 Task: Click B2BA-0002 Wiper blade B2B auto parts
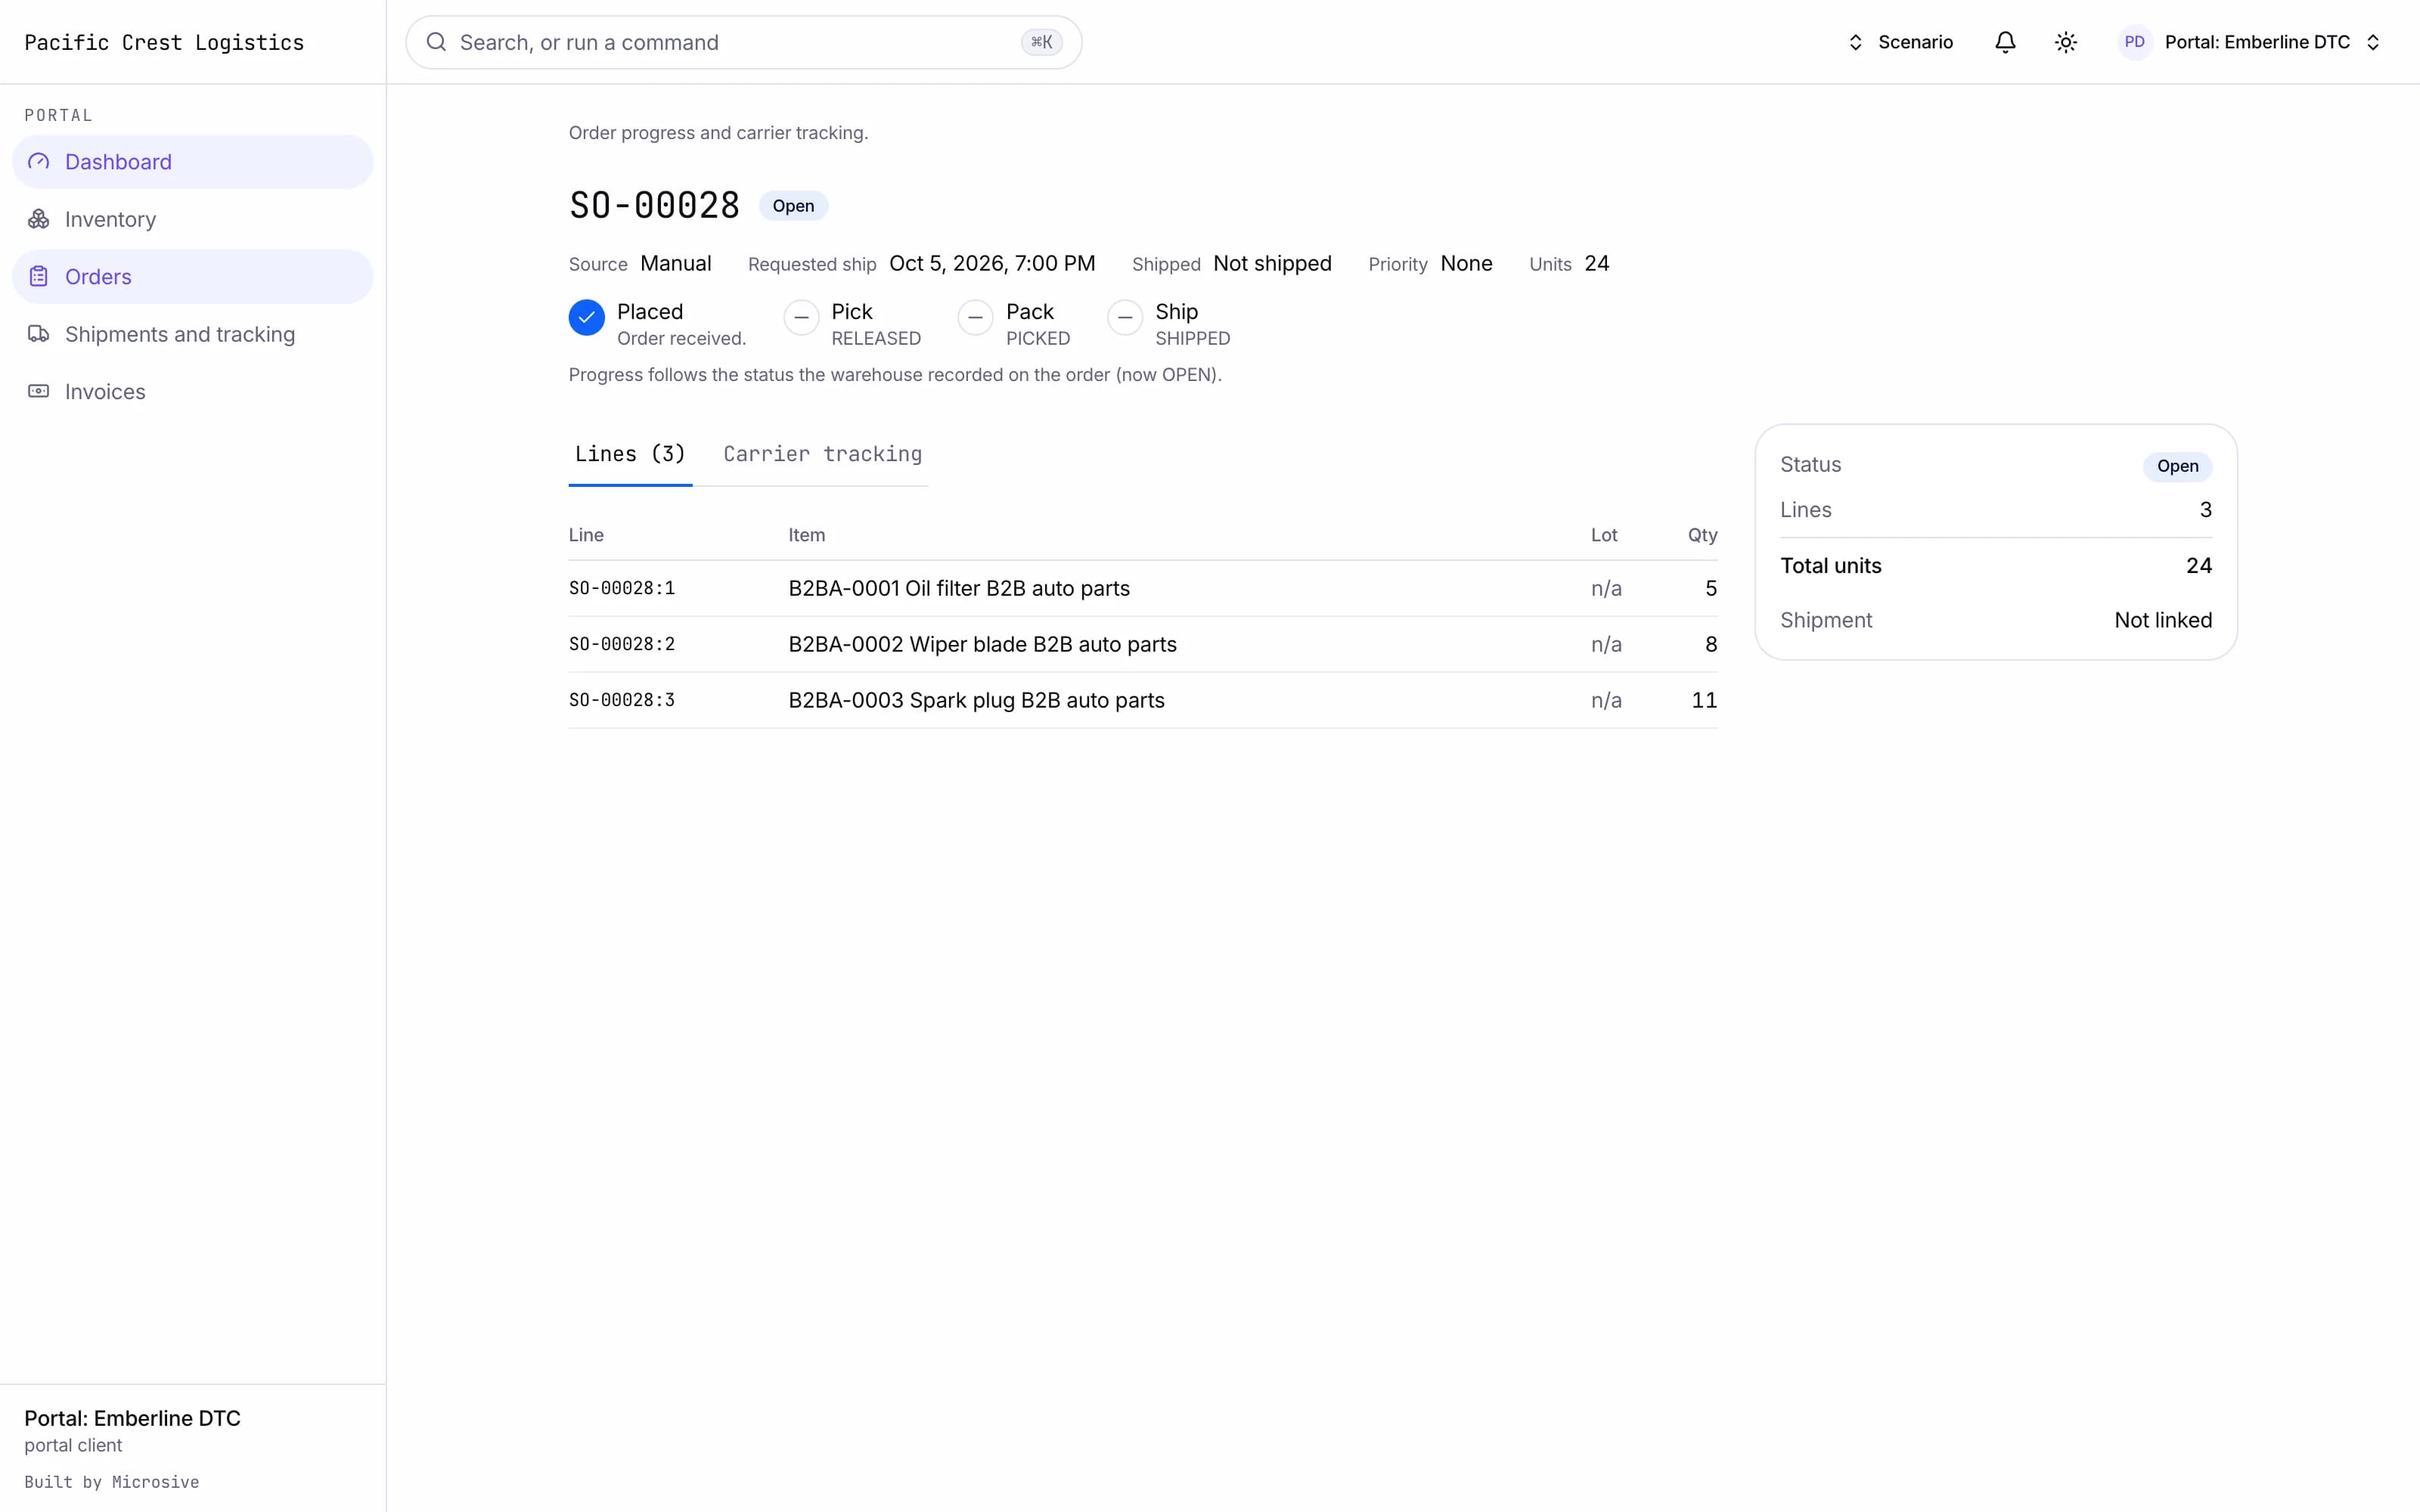click(x=982, y=644)
